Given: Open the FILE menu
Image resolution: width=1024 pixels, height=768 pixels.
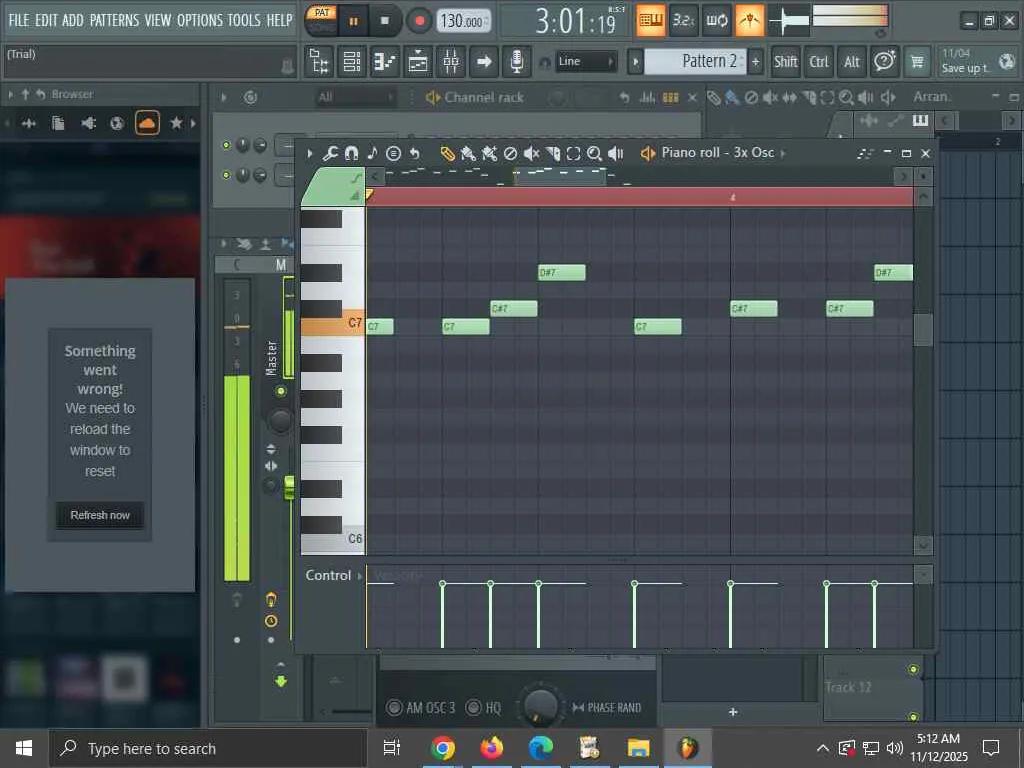Looking at the screenshot, I should (19, 20).
